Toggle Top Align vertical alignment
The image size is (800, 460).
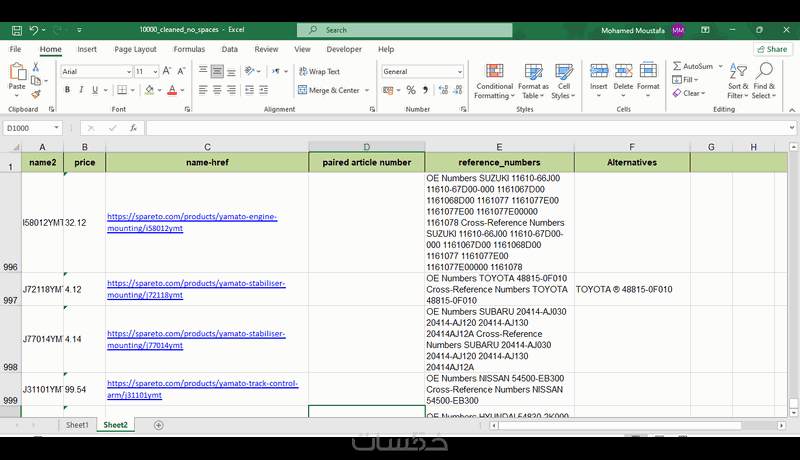point(203,71)
